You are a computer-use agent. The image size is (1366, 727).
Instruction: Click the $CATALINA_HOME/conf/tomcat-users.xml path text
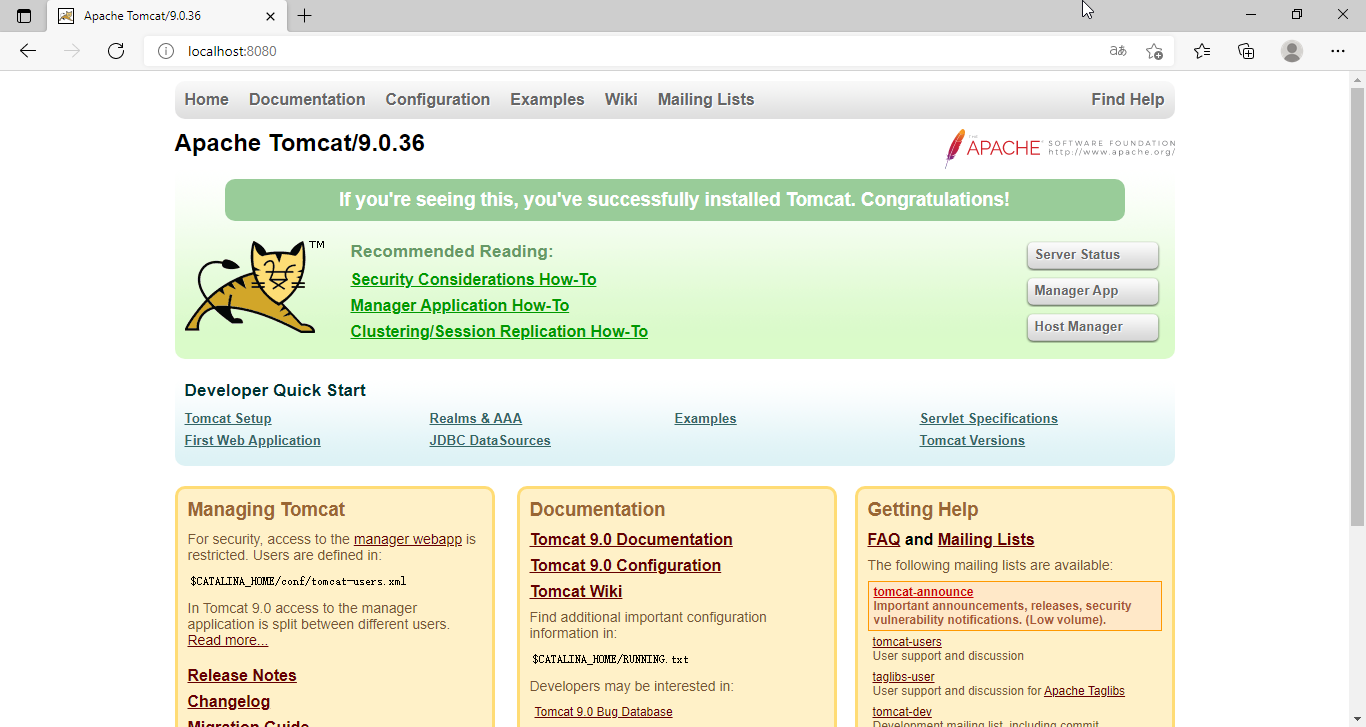click(298, 581)
